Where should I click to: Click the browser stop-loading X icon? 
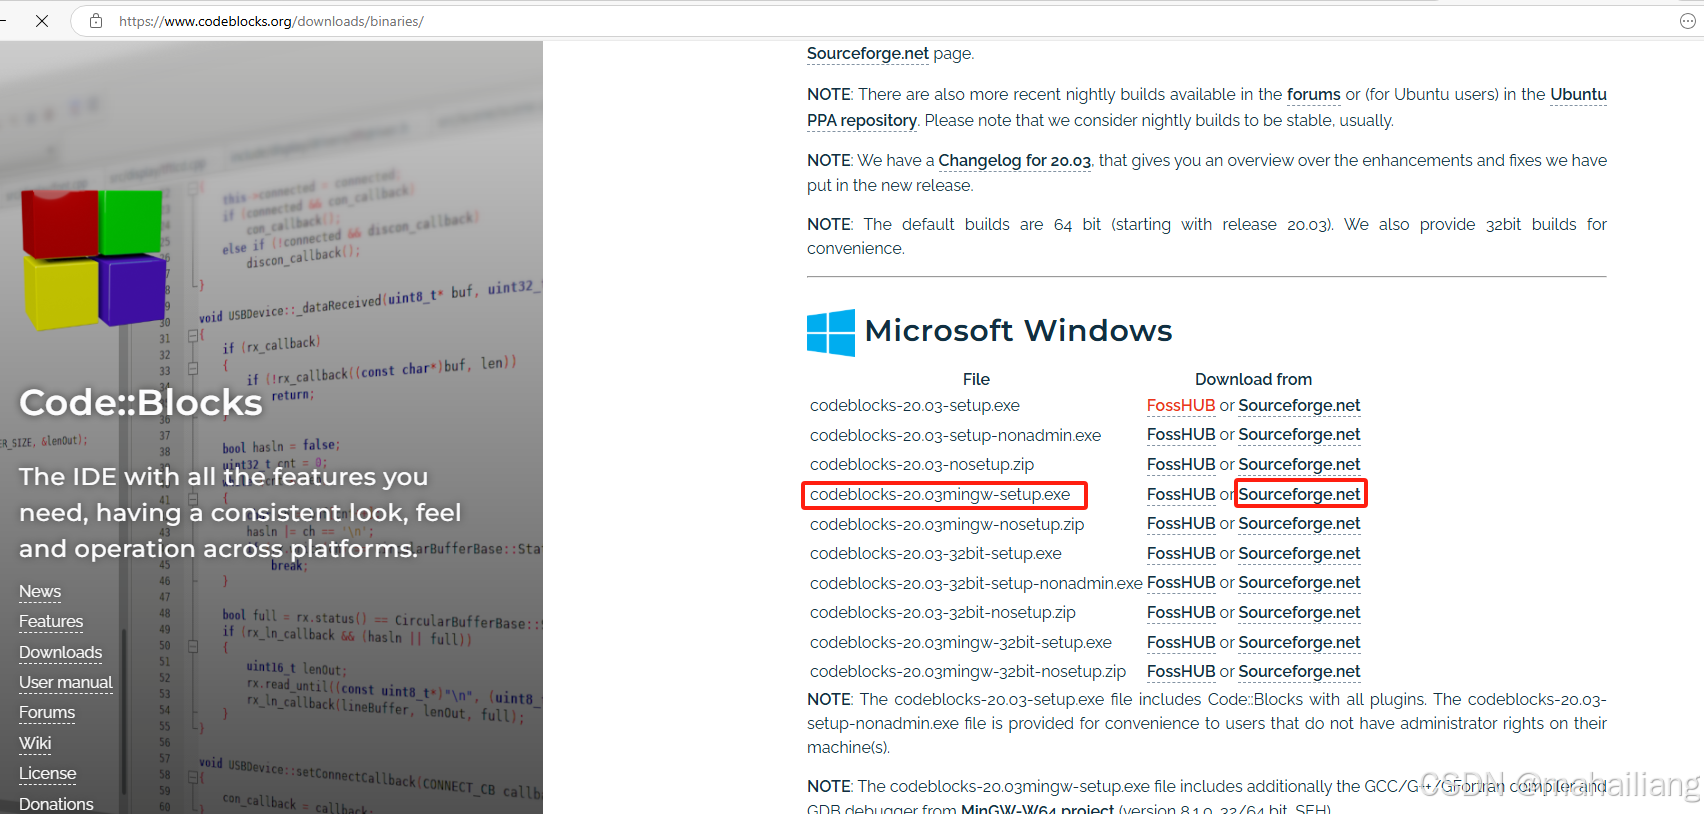pos(42,21)
